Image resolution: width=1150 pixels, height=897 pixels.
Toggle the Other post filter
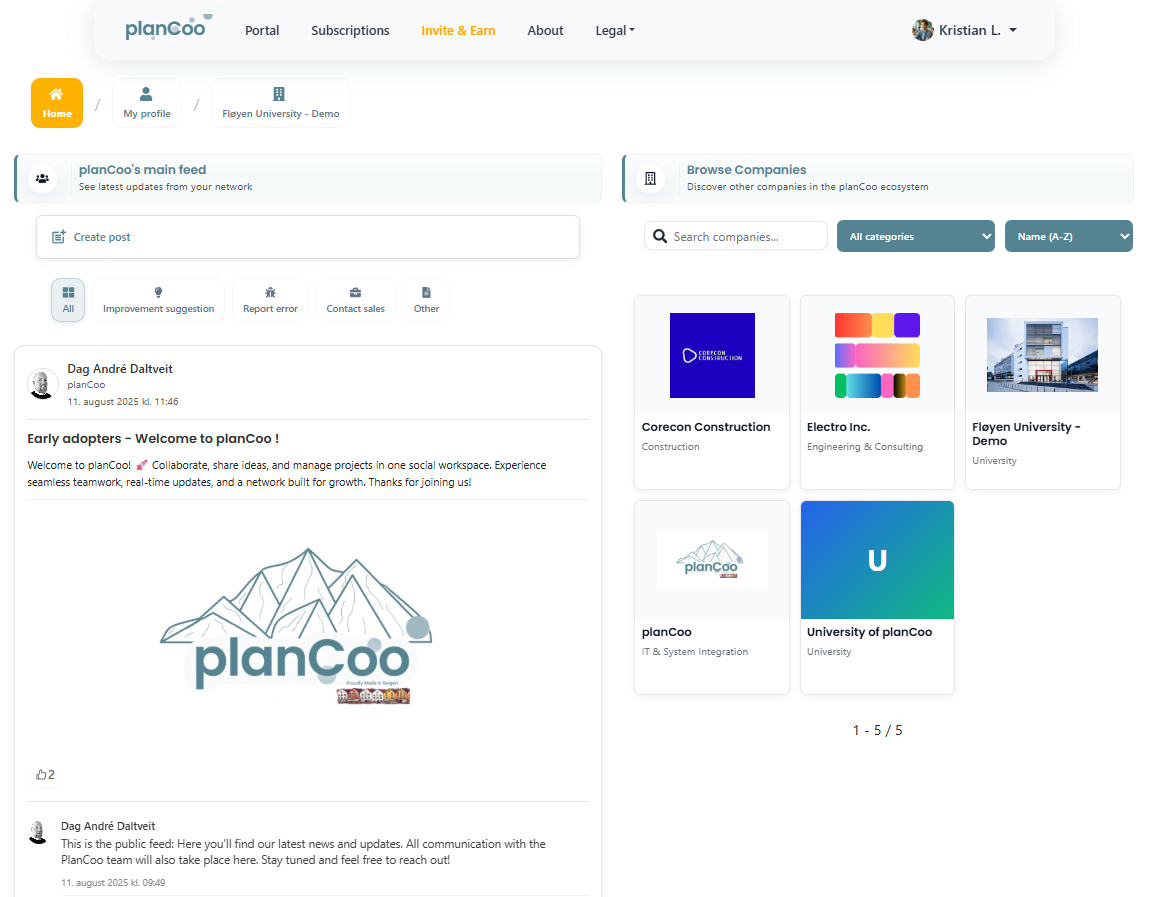click(x=426, y=293)
